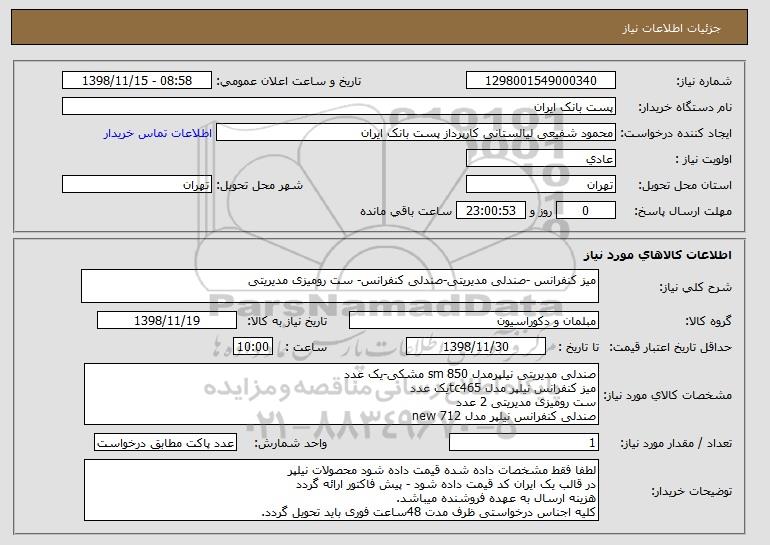Image resolution: width=770 pixels, height=545 pixels.
Task: Click the buyer organization field 'پست بانک ایران'
Action: point(339,107)
